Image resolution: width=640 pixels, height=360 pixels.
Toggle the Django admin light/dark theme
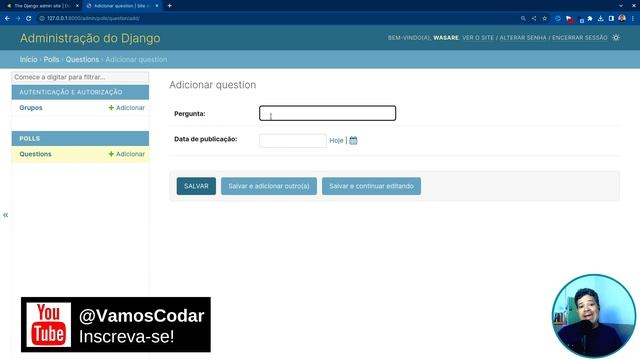click(616, 38)
